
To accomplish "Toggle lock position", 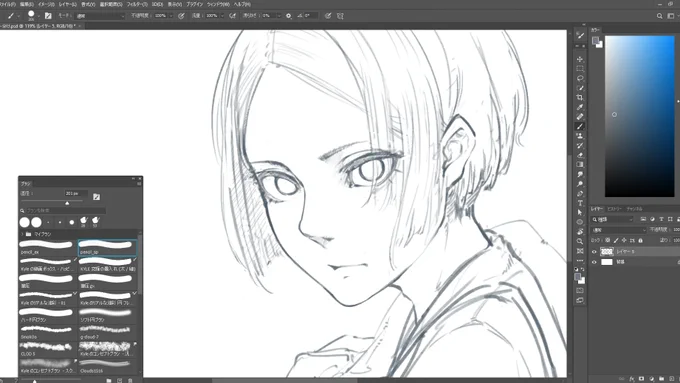I will coord(624,240).
